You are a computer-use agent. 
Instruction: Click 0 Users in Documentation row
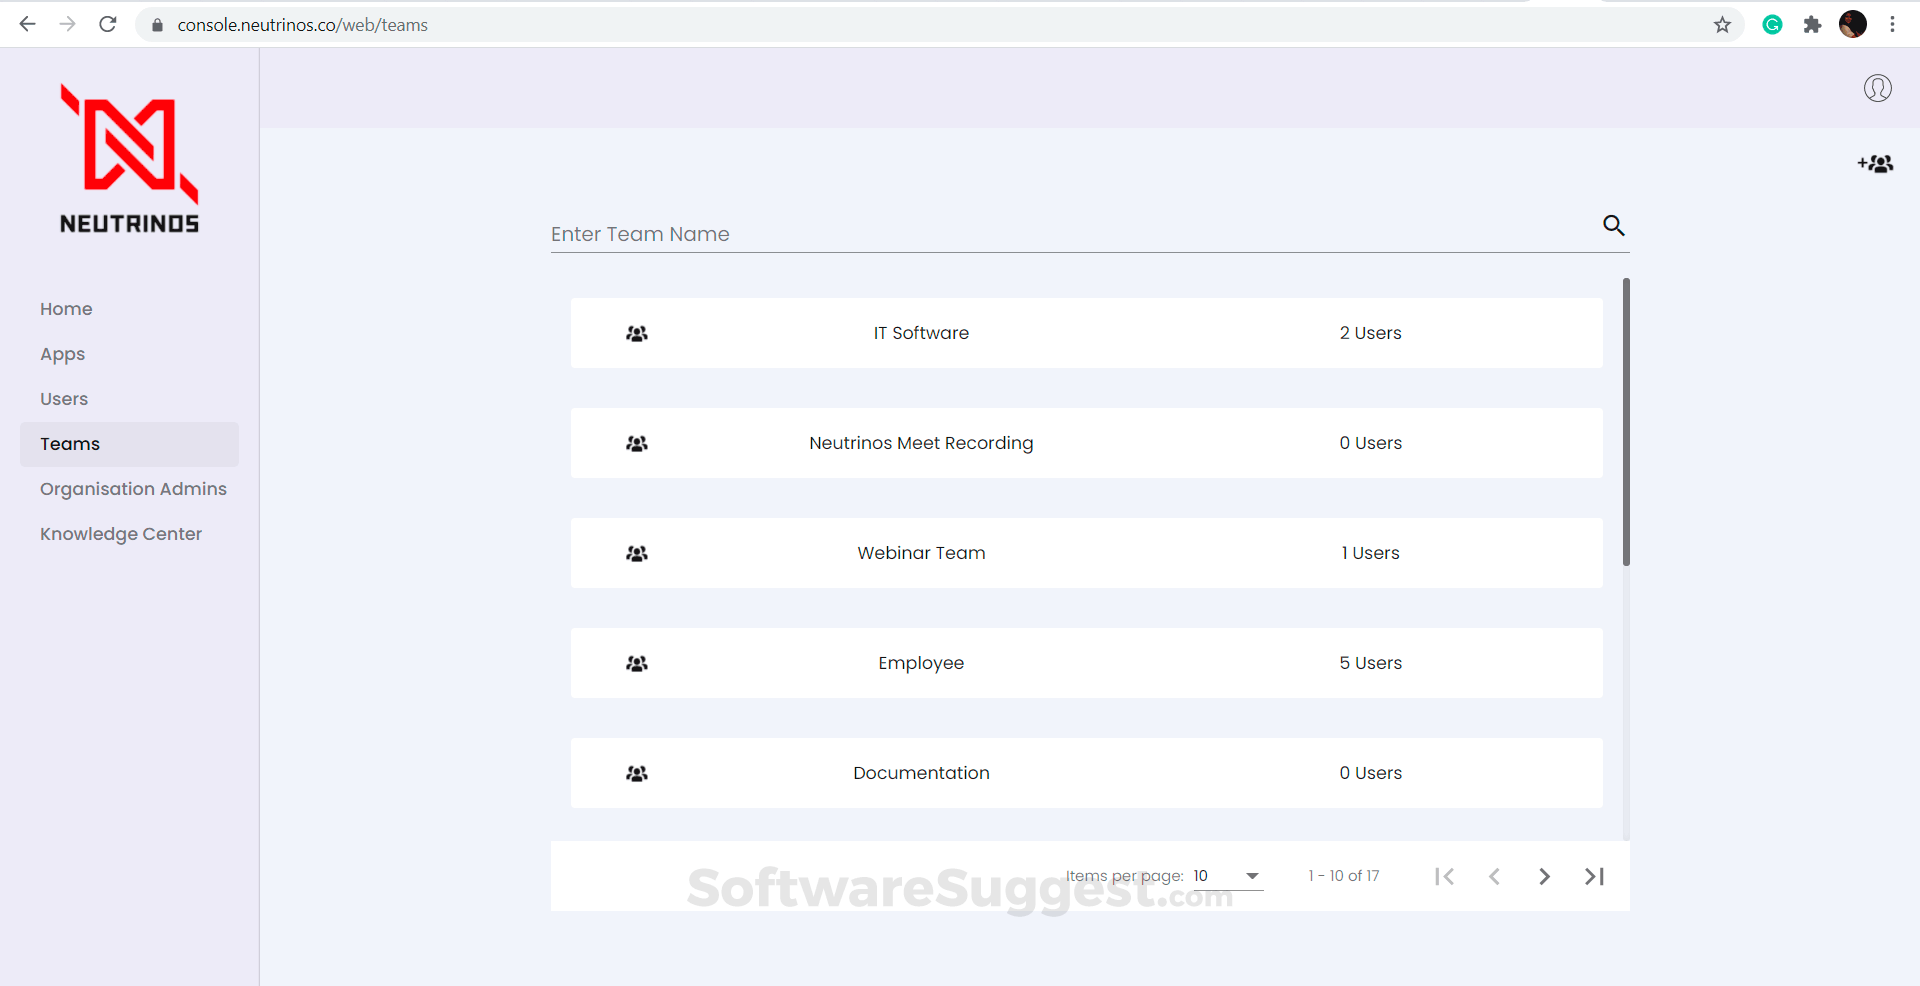(1370, 773)
